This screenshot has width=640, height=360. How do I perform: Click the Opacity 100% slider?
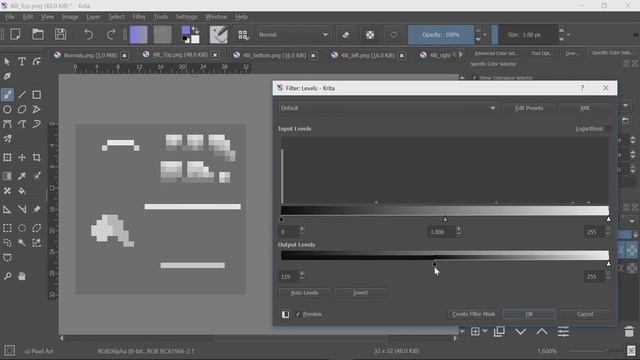pos(441,35)
